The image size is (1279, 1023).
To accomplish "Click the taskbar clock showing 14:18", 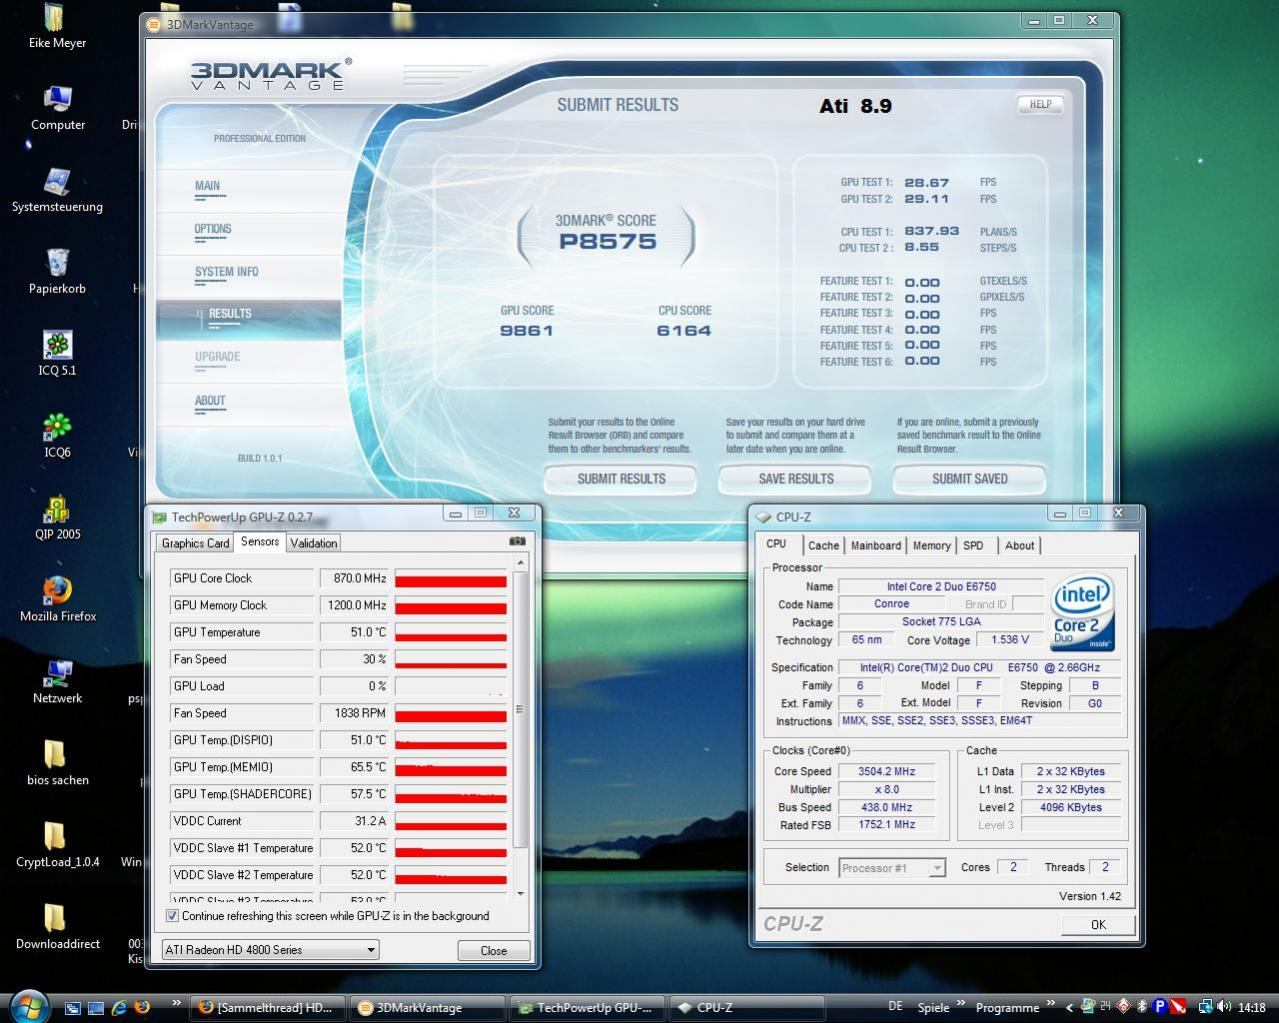I will 1251,1008.
